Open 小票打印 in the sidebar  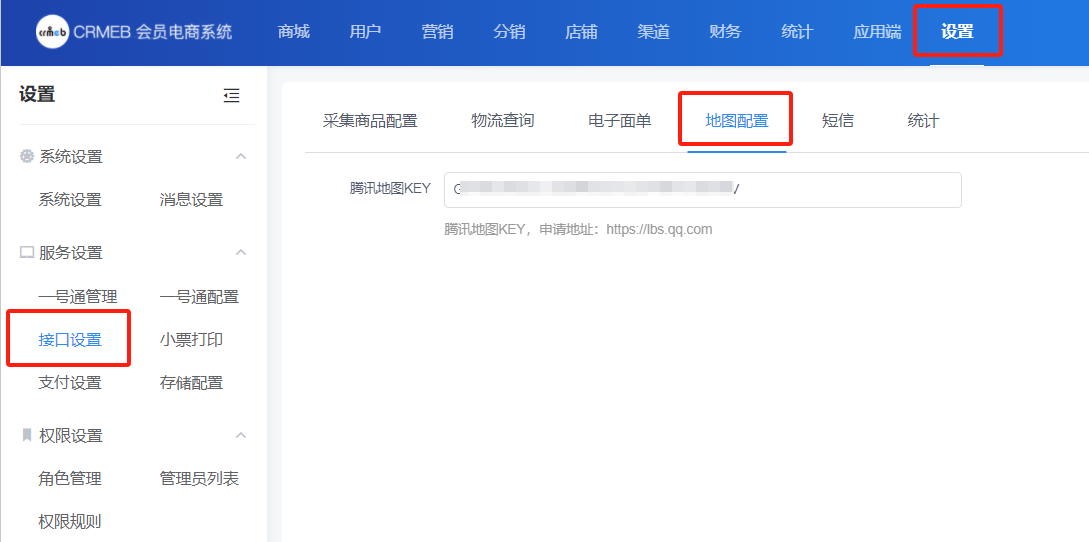pyautogui.click(x=191, y=340)
